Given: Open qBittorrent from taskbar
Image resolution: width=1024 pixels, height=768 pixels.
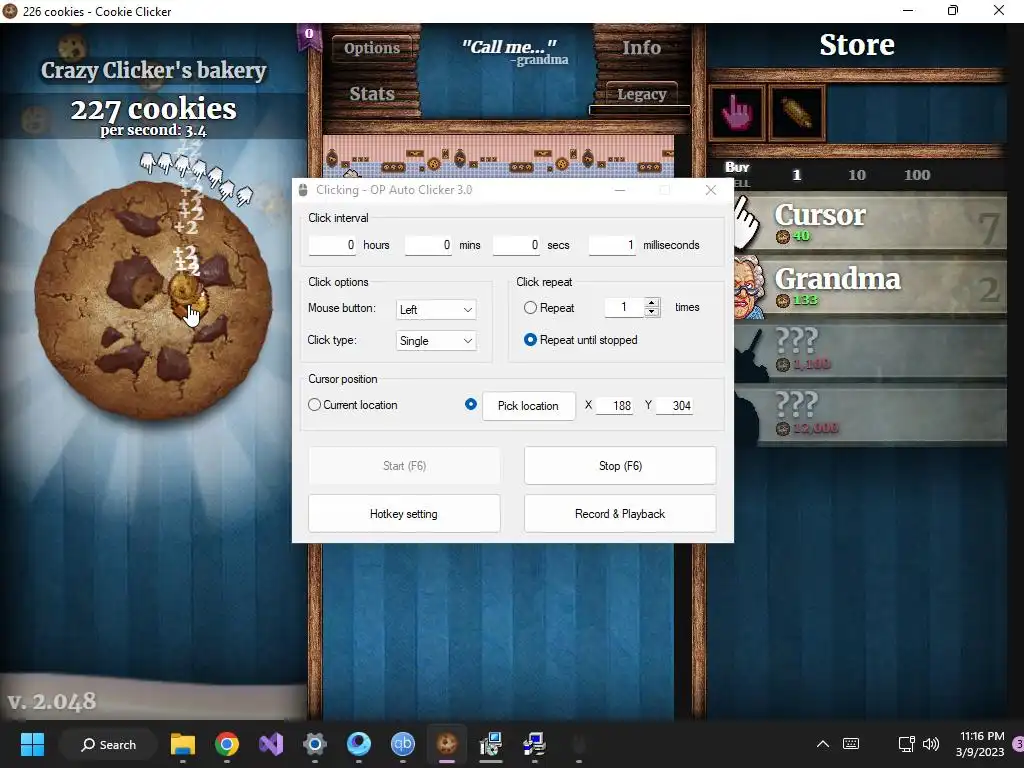Looking at the screenshot, I should 403,744.
